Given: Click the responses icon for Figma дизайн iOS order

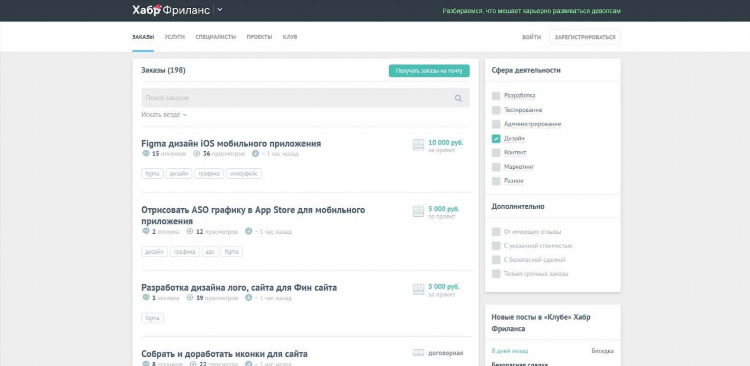Looking at the screenshot, I should pyautogui.click(x=146, y=154).
